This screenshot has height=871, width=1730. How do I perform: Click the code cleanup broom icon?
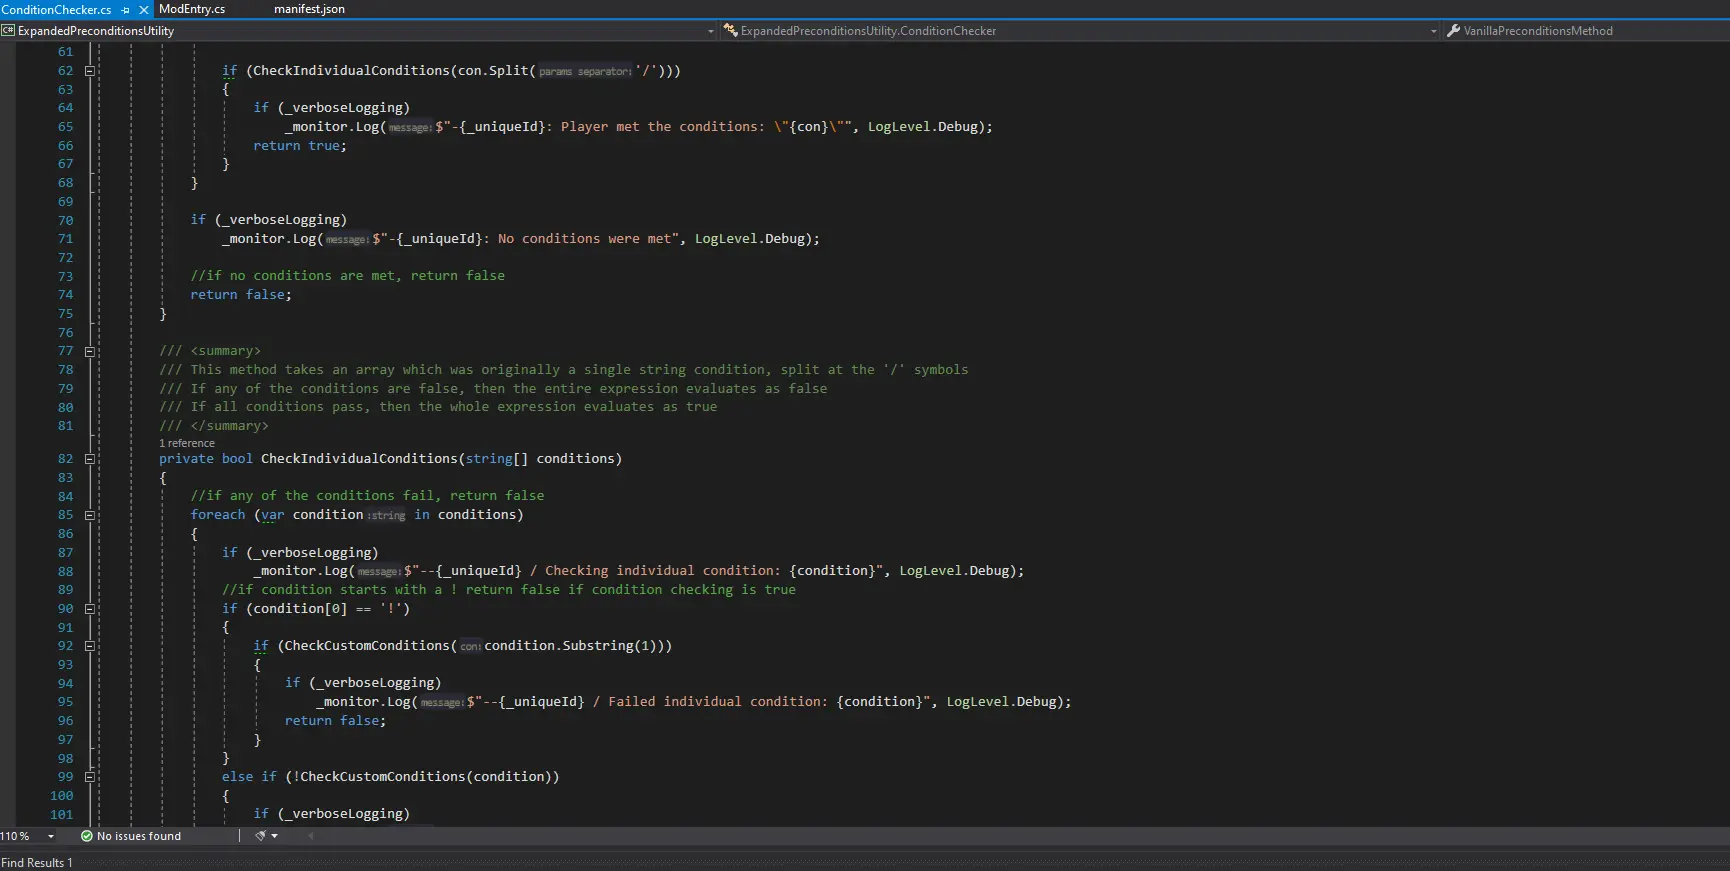[260, 836]
